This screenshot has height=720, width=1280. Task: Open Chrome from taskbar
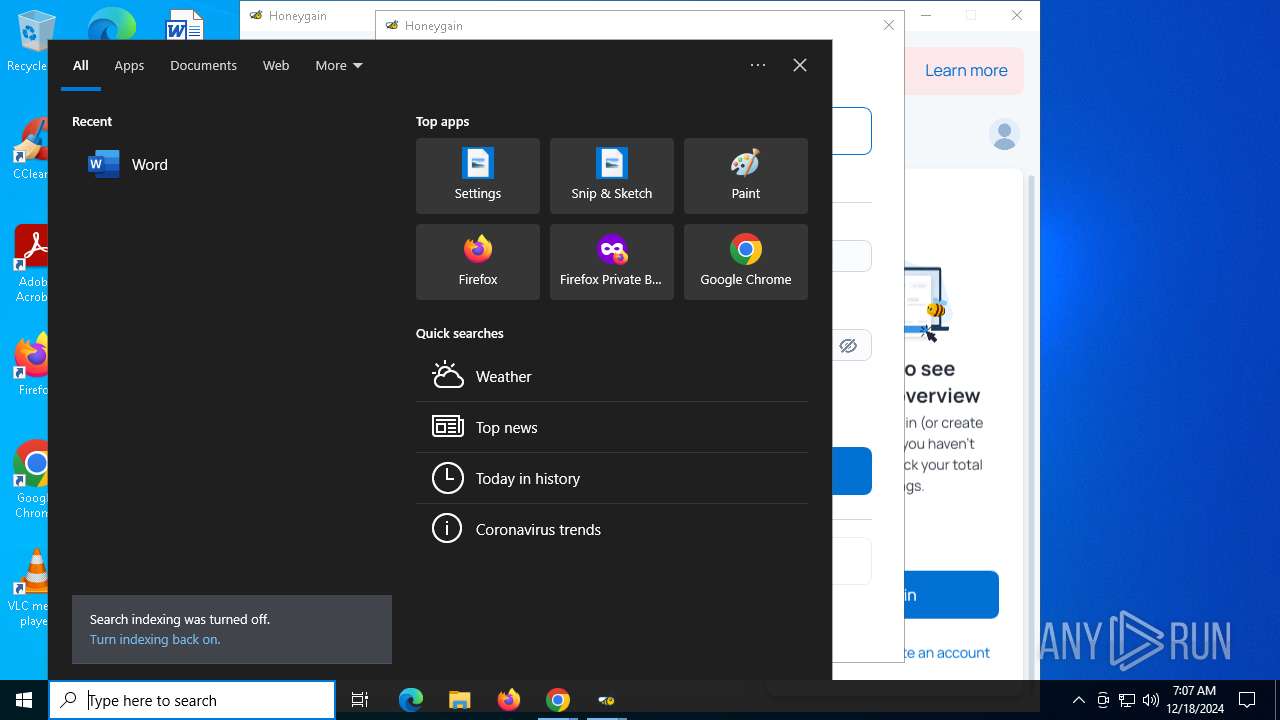click(x=558, y=700)
